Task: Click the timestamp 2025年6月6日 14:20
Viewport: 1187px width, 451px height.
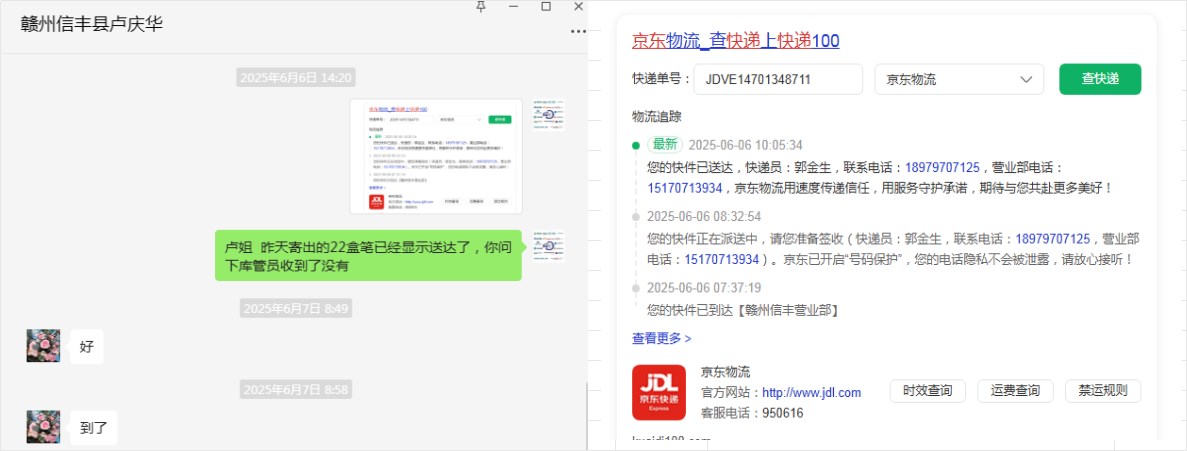Action: tap(296, 77)
